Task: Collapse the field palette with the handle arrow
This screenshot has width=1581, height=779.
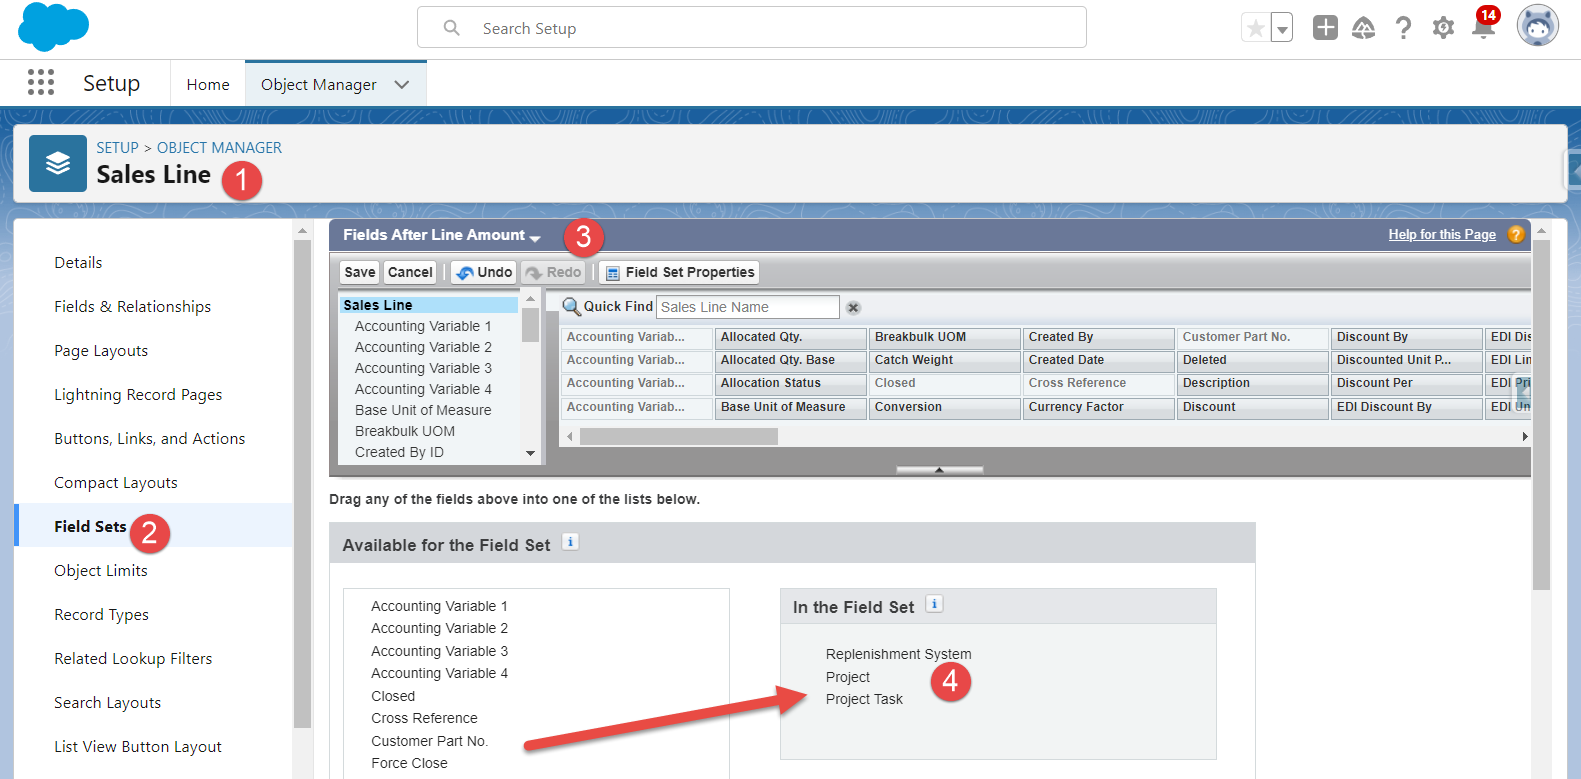Action: pyautogui.click(x=939, y=469)
